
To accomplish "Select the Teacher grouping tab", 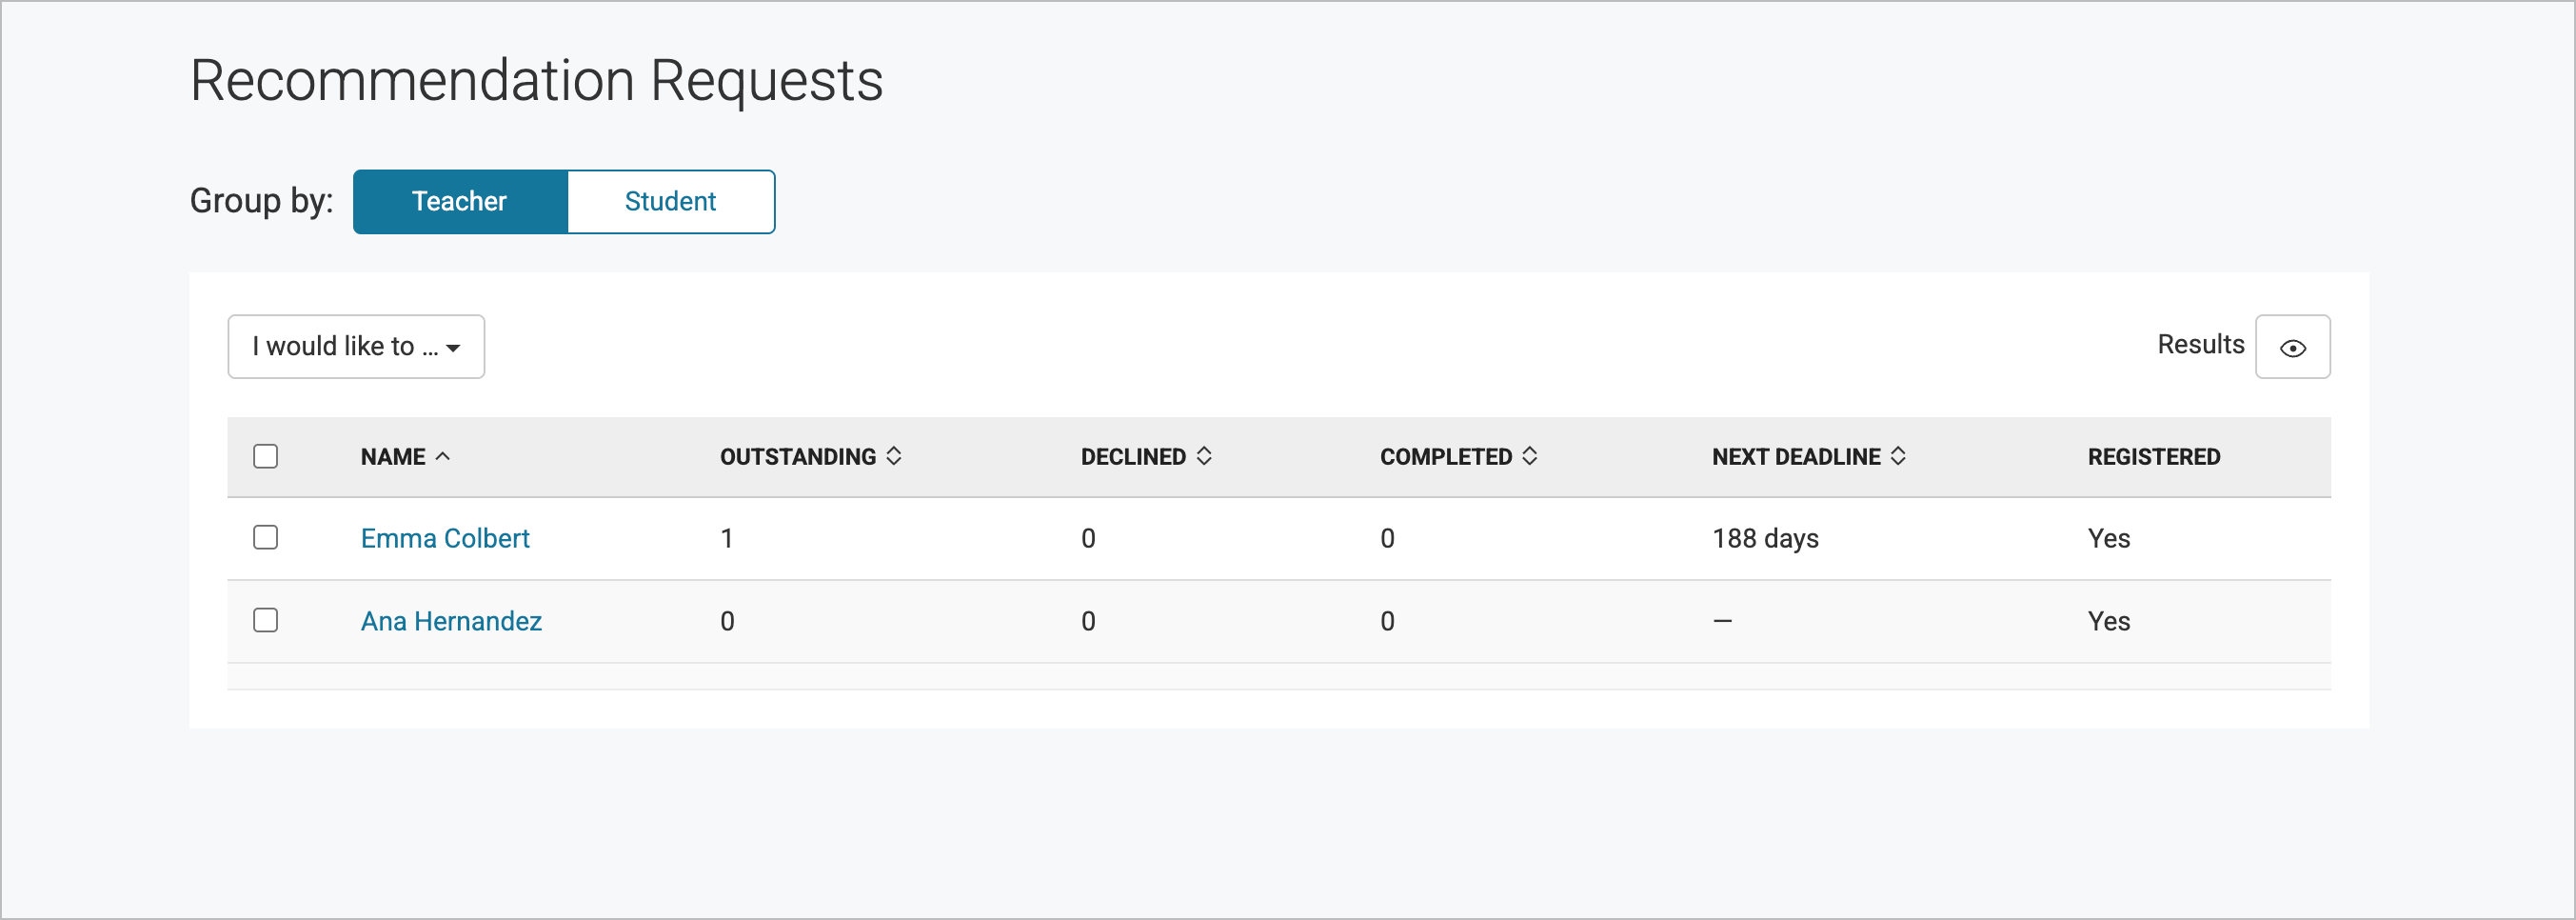I will click(460, 202).
